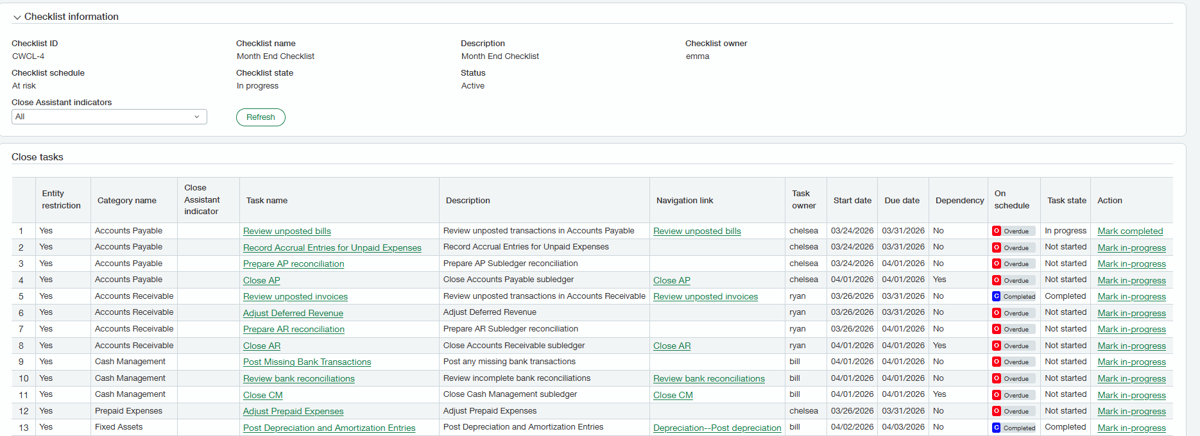Click blue Completed icon for Review unposted invoices

tap(996, 297)
